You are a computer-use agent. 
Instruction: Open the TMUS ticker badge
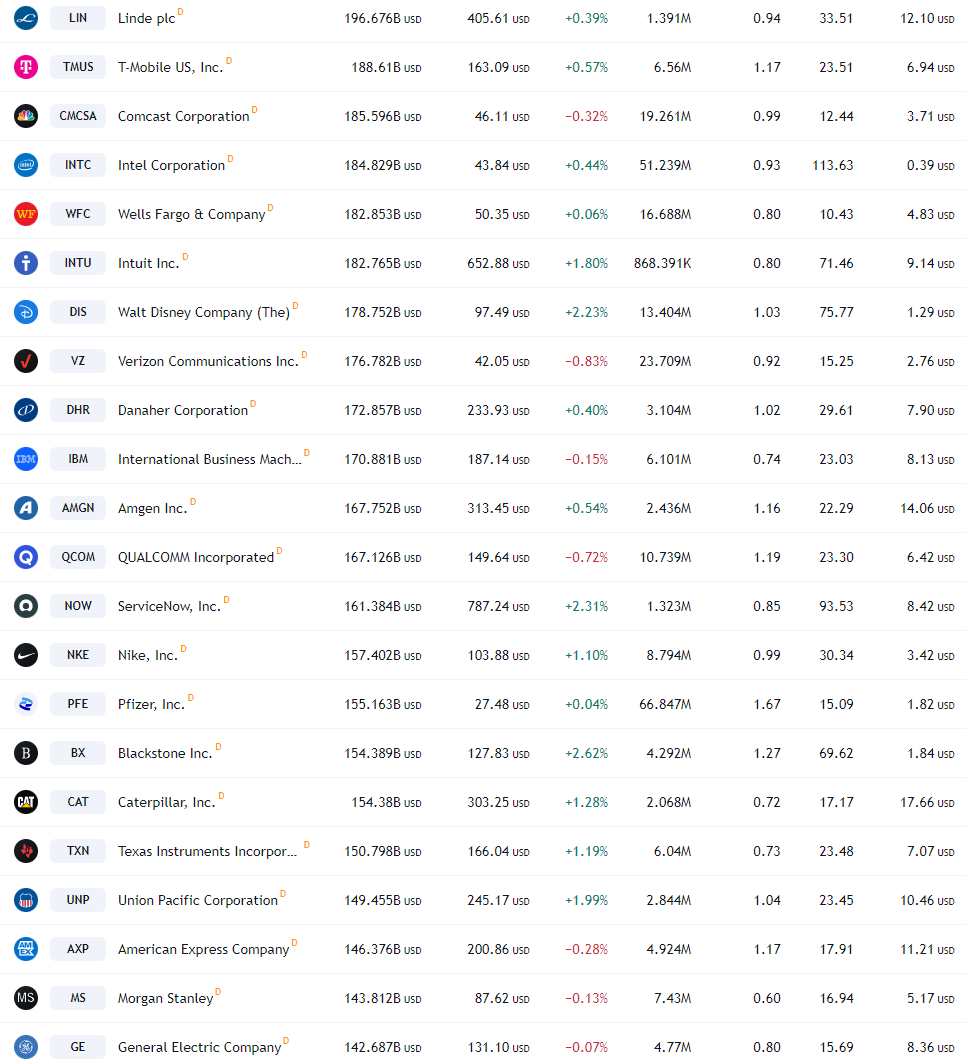78,67
